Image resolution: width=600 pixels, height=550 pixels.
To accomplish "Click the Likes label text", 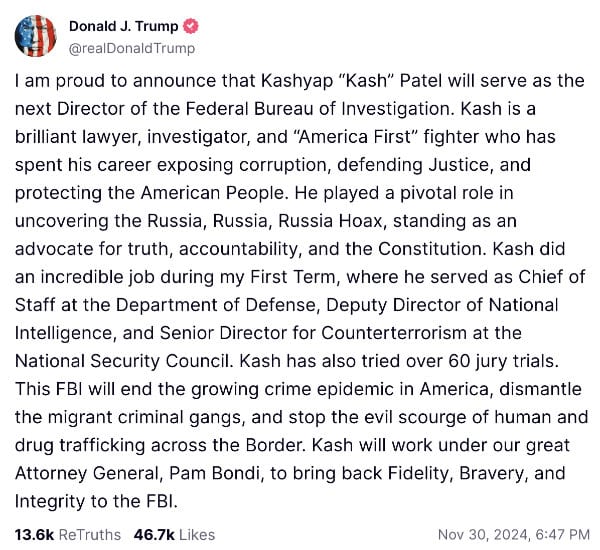I will tap(197, 534).
